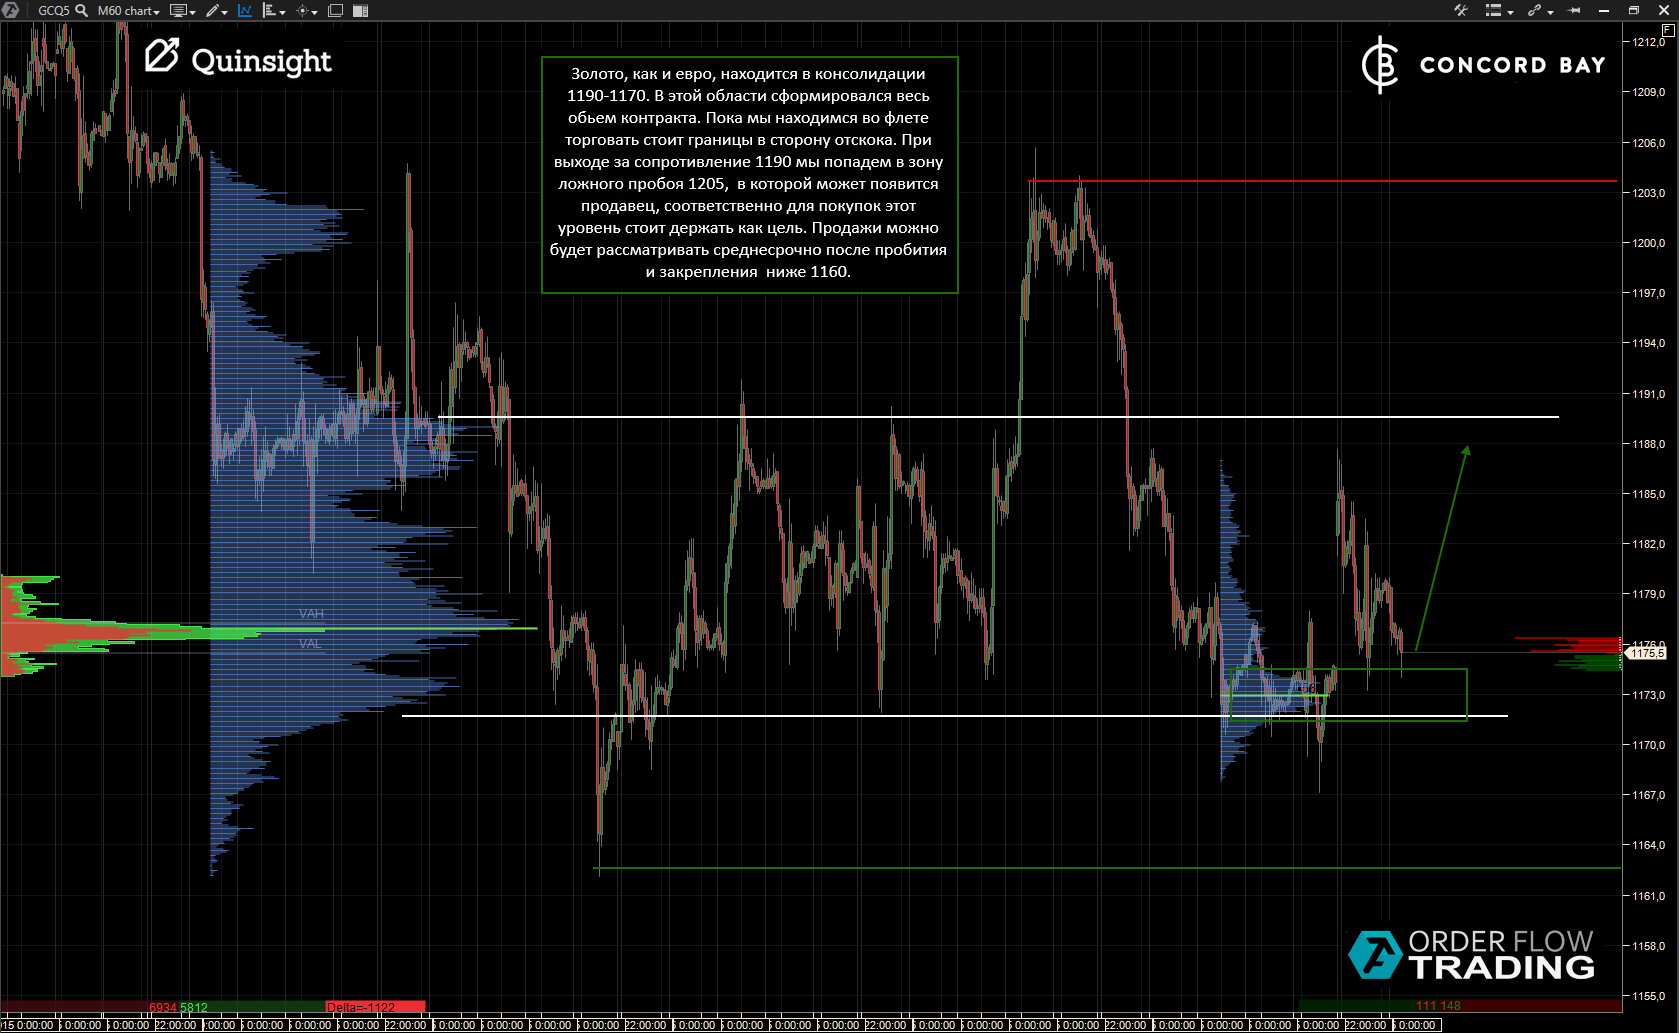The image size is (1679, 1033).
Task: Click the Russian gold analysis text box
Action: coord(750,175)
